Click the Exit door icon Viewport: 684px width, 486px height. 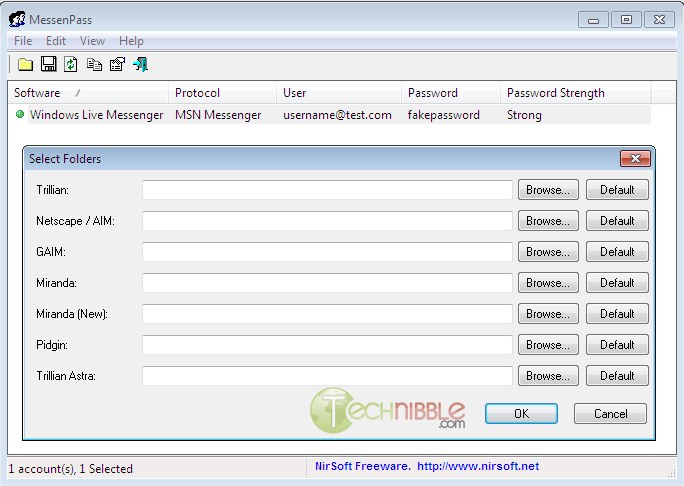(x=140, y=65)
